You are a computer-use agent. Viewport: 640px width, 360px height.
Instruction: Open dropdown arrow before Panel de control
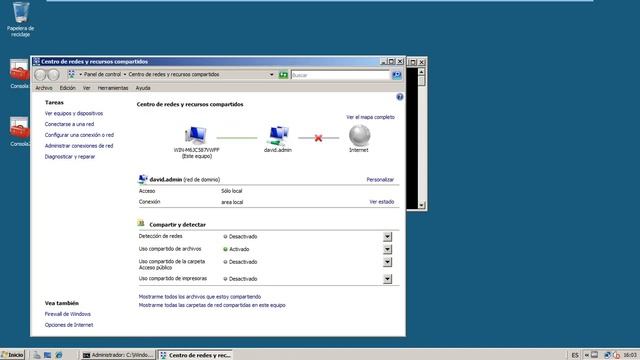click(80, 74)
